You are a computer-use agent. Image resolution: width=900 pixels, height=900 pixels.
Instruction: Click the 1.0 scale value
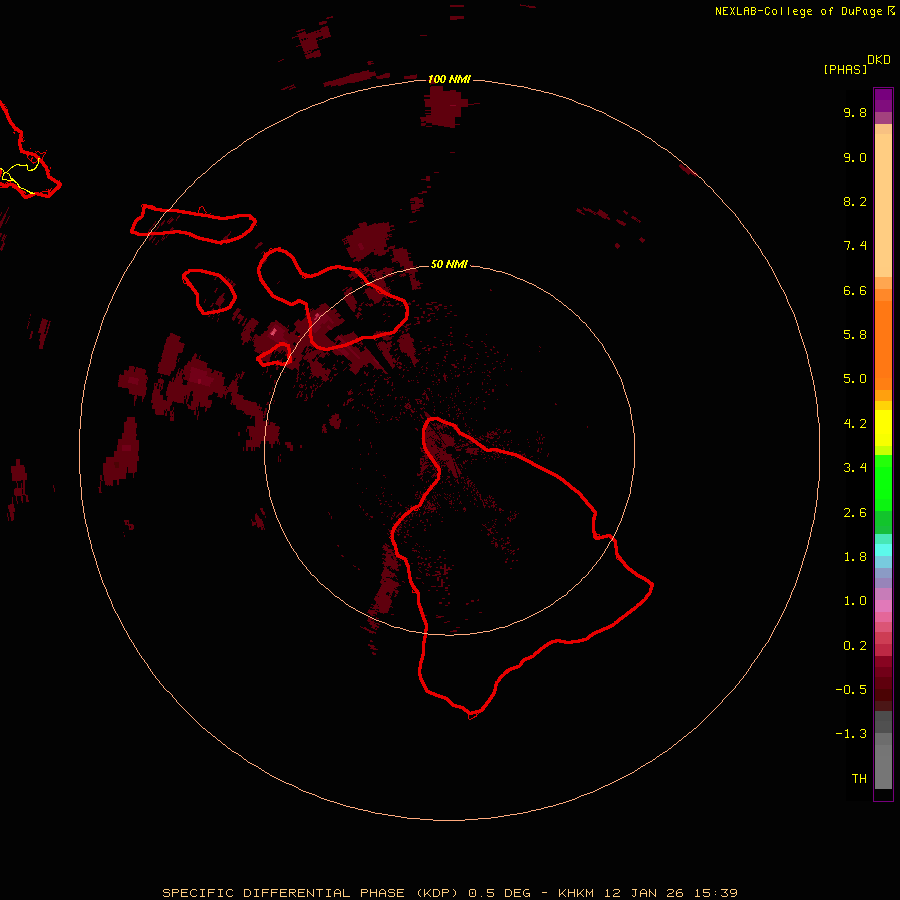pyautogui.click(x=855, y=601)
